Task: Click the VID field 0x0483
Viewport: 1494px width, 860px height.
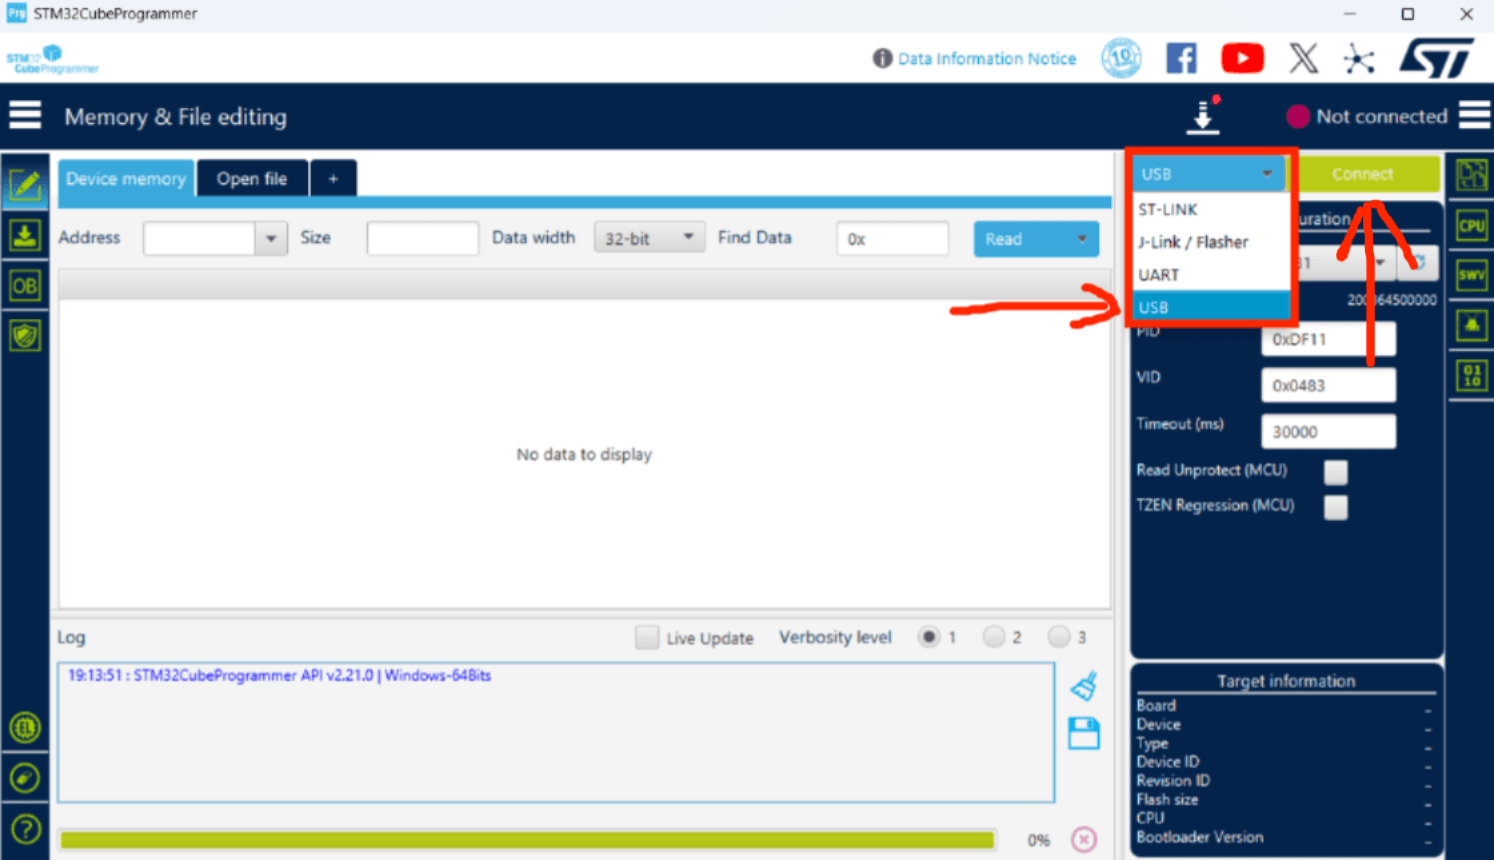Action: tap(1328, 385)
